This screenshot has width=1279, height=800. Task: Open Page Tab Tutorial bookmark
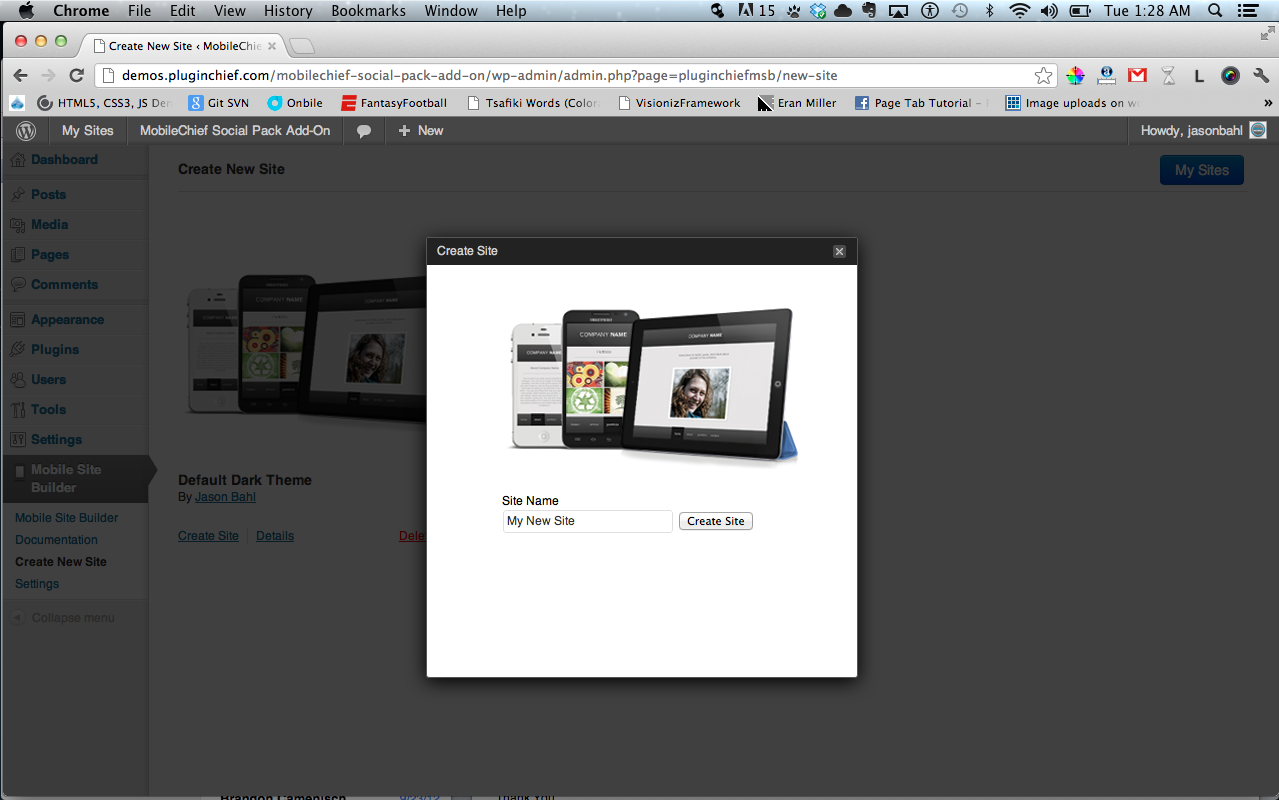pos(922,103)
